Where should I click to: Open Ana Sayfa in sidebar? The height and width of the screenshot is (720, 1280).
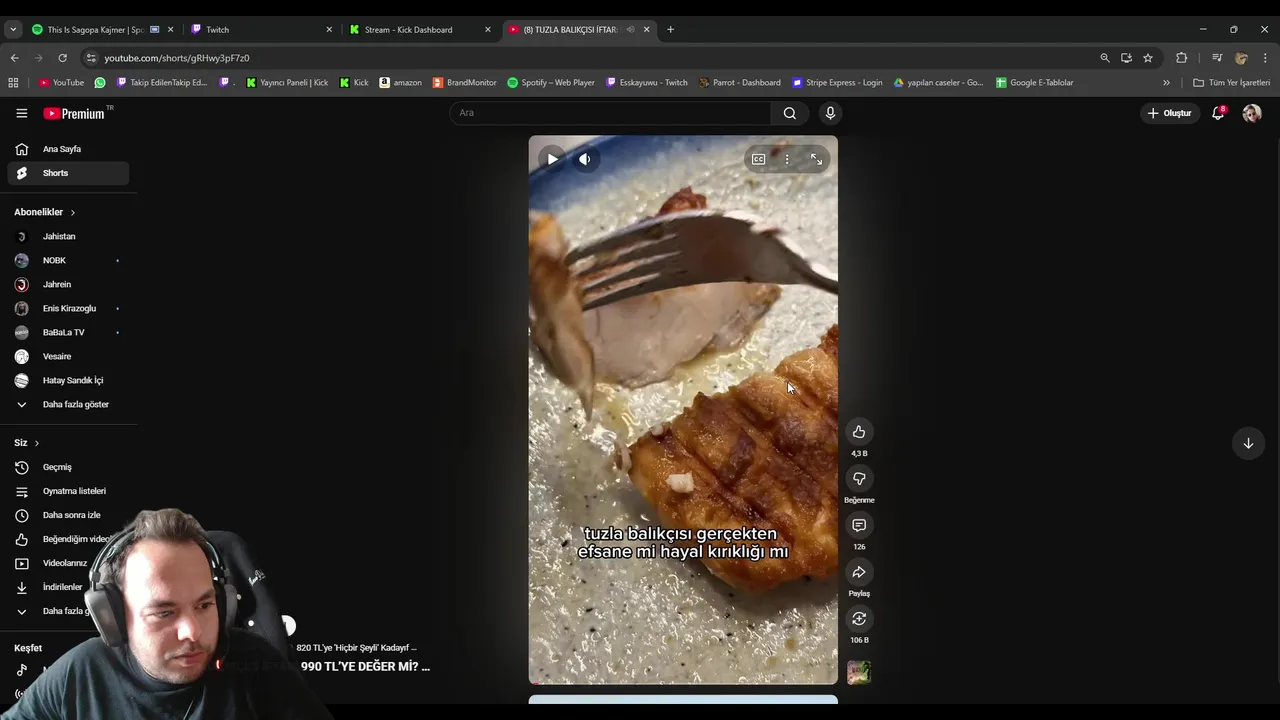pos(68,149)
